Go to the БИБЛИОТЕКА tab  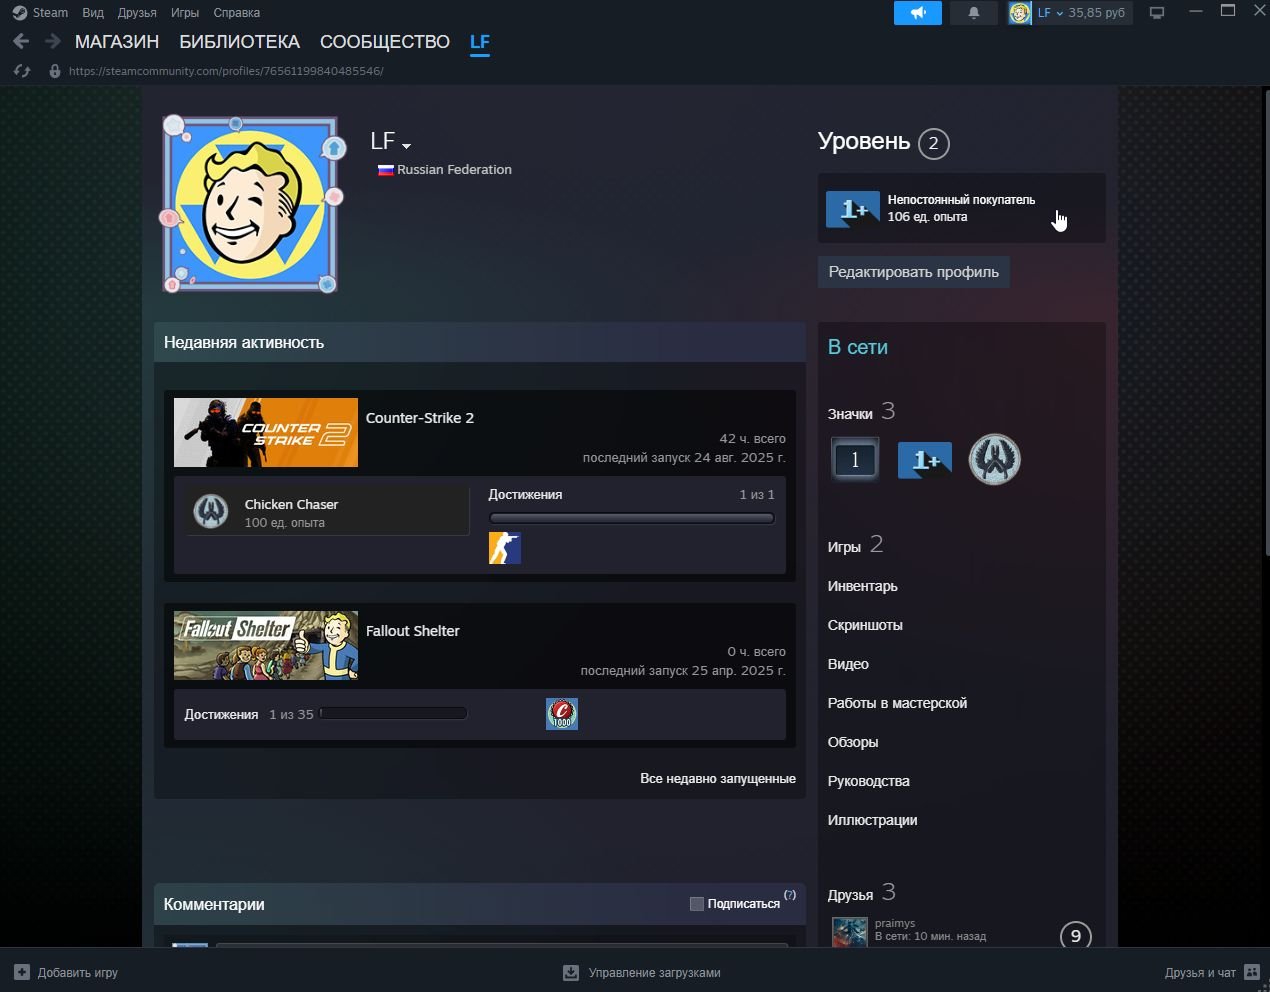(x=239, y=42)
